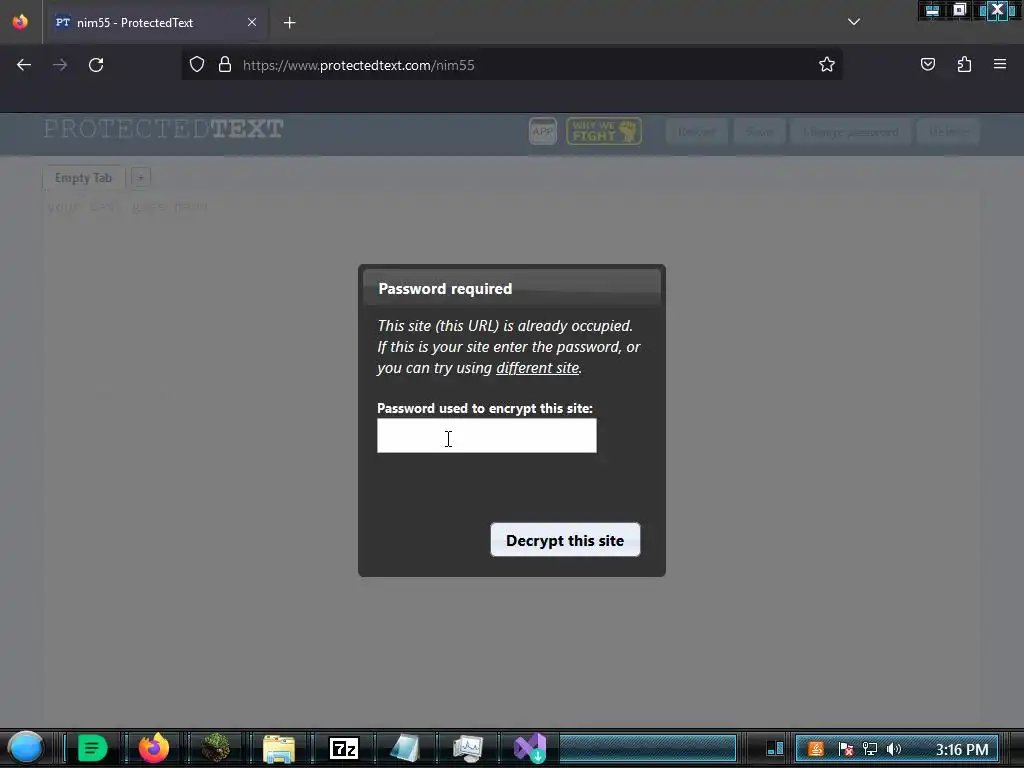This screenshot has height=768, width=1024.
Task: Click the Firefox back arrow
Action: 24,65
